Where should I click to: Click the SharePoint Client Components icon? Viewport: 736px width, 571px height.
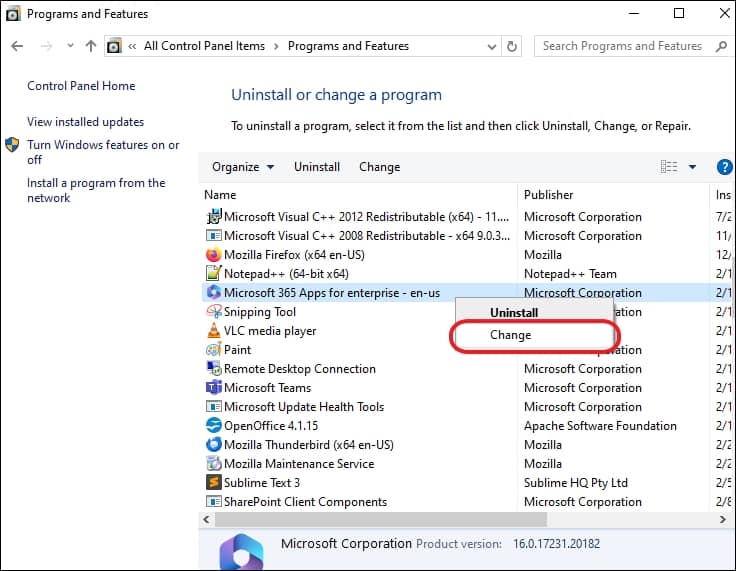point(214,502)
